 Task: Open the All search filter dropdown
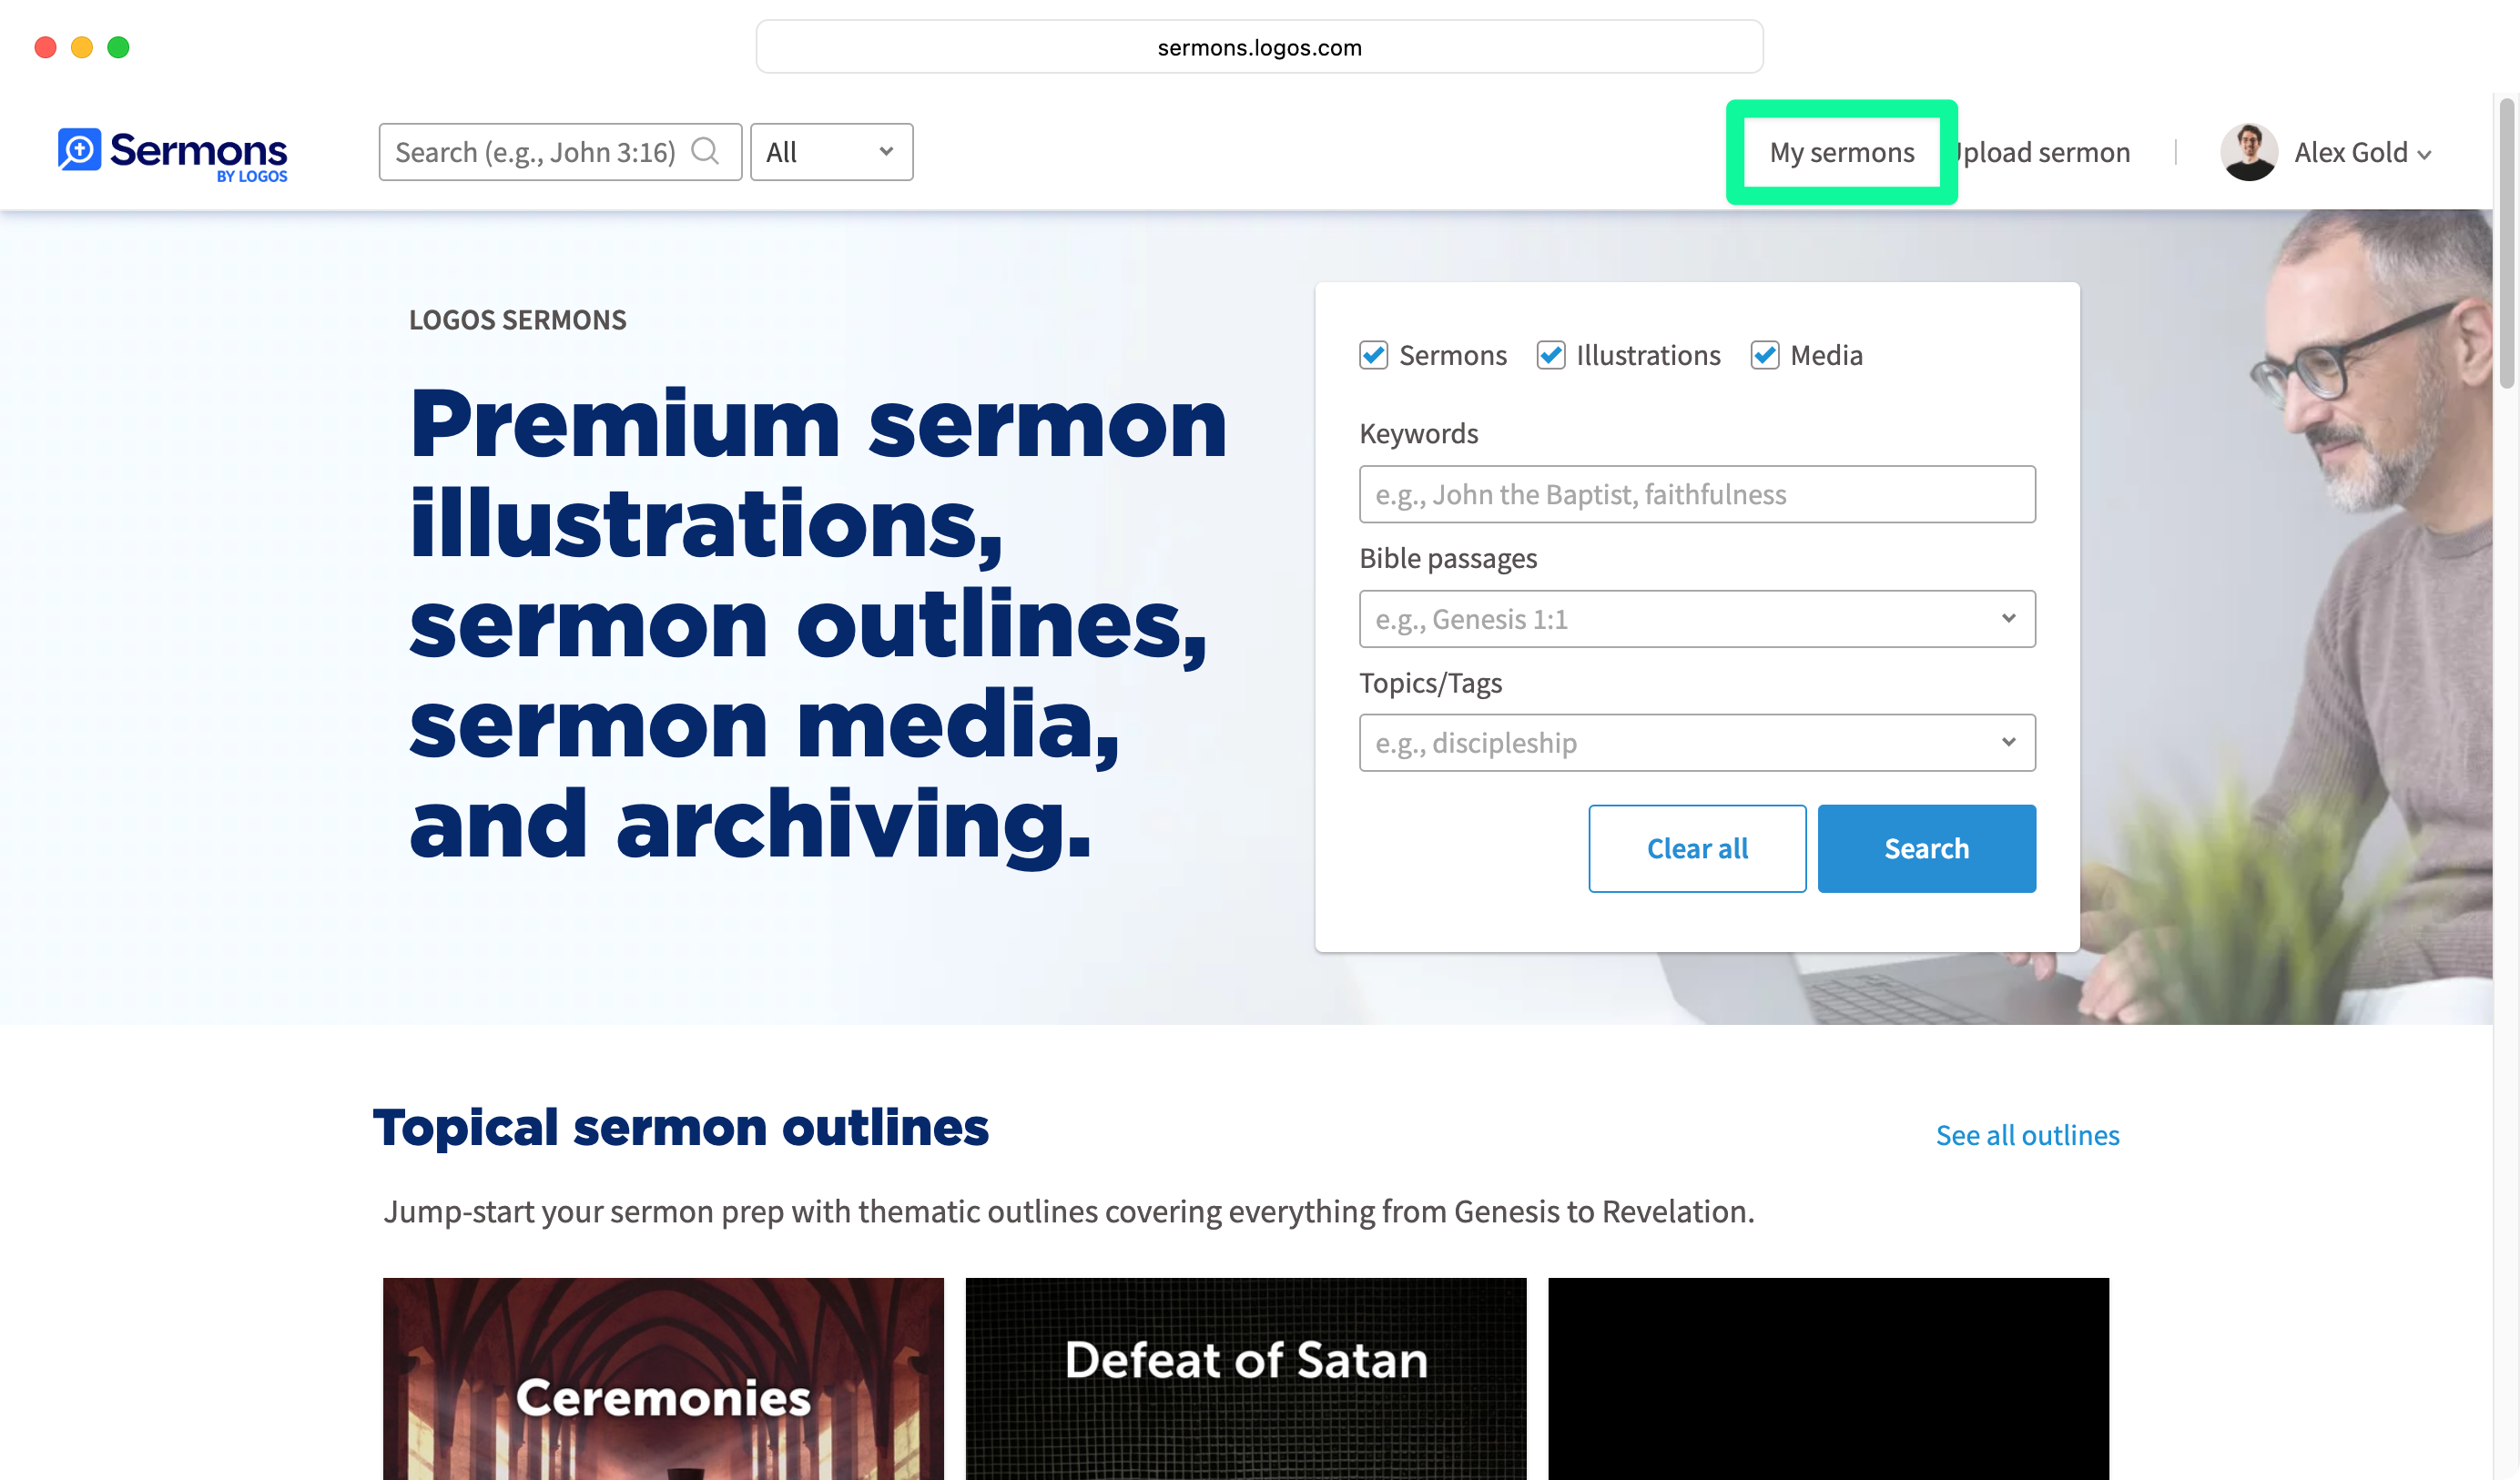830,152
